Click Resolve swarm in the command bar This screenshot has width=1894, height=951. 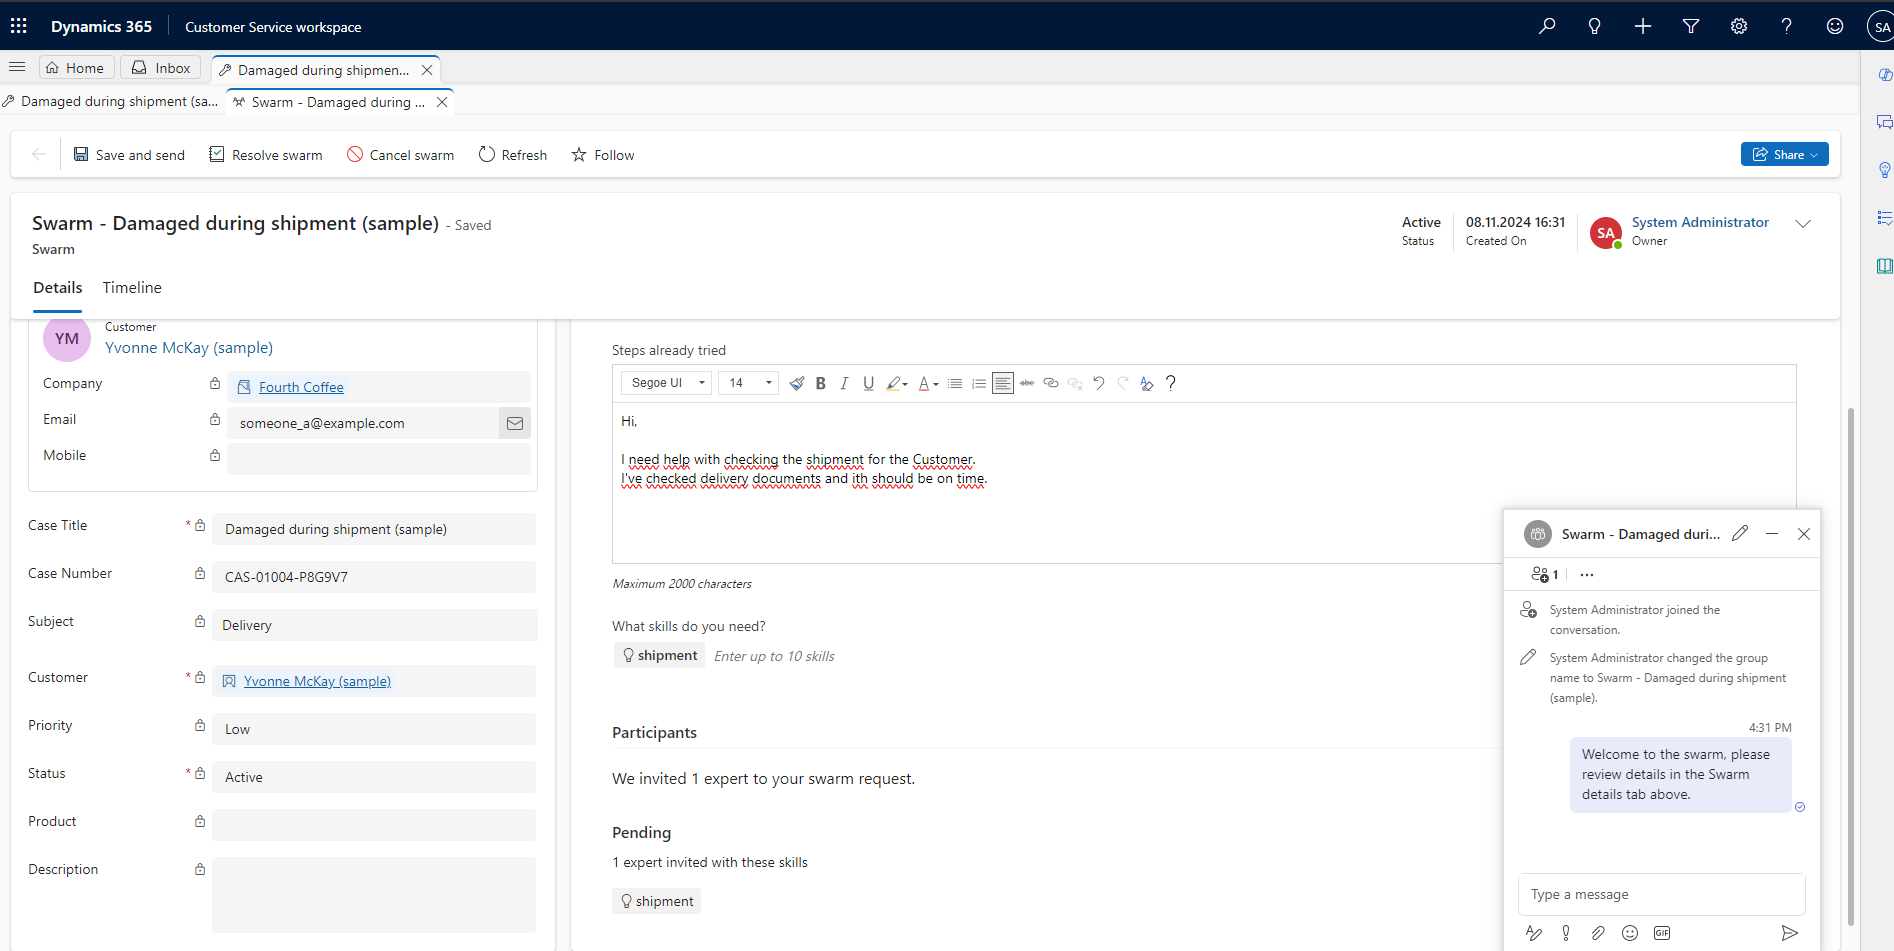[x=265, y=154]
